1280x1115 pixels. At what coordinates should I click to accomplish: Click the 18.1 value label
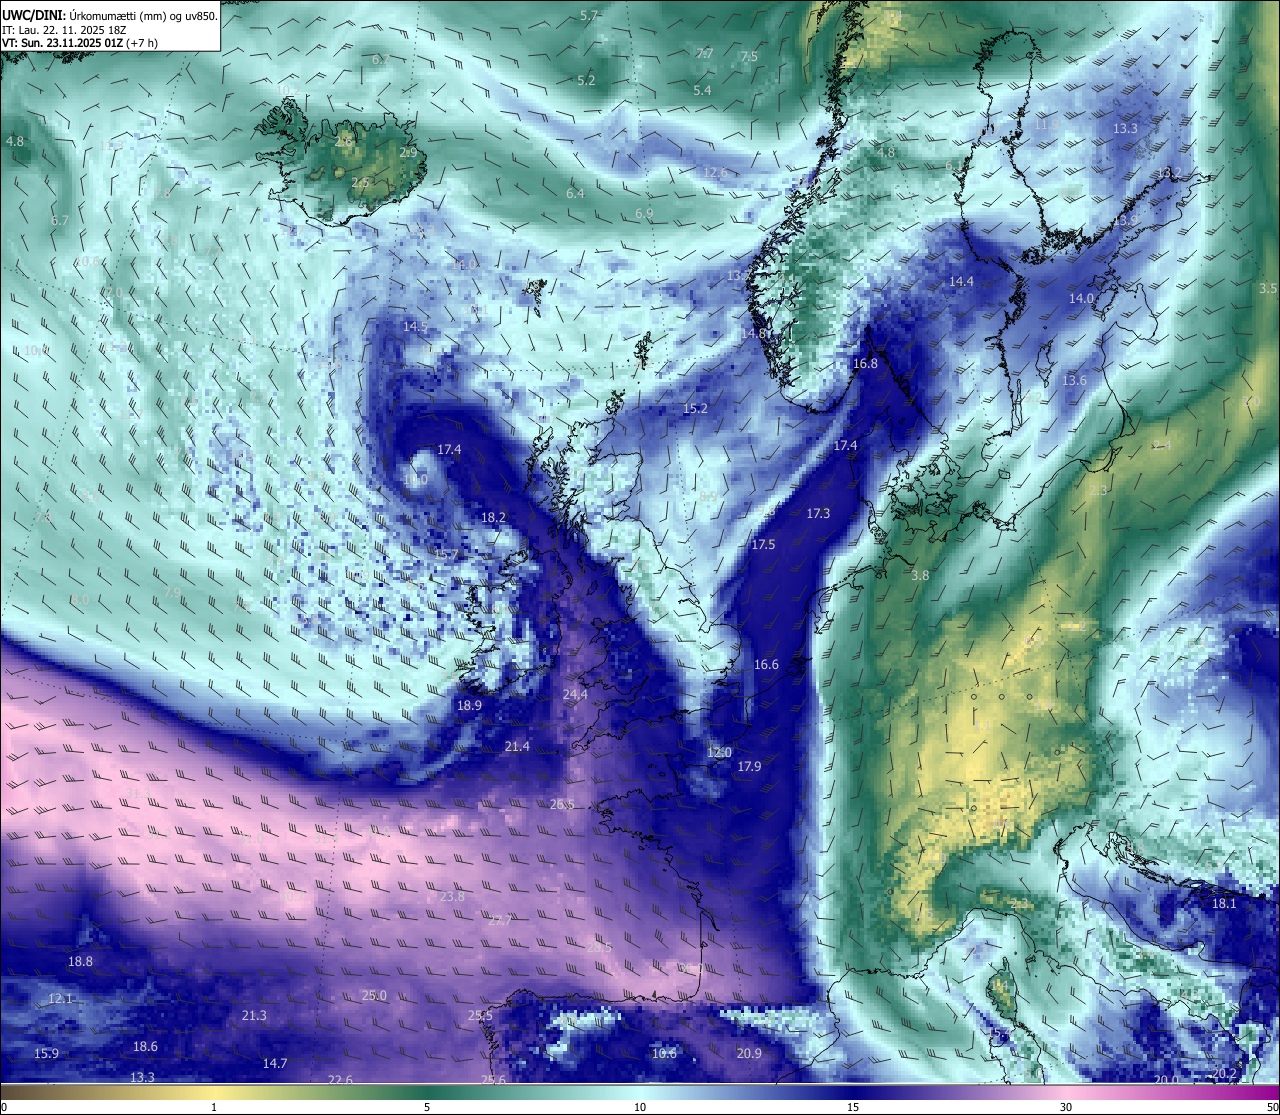coord(1224,903)
